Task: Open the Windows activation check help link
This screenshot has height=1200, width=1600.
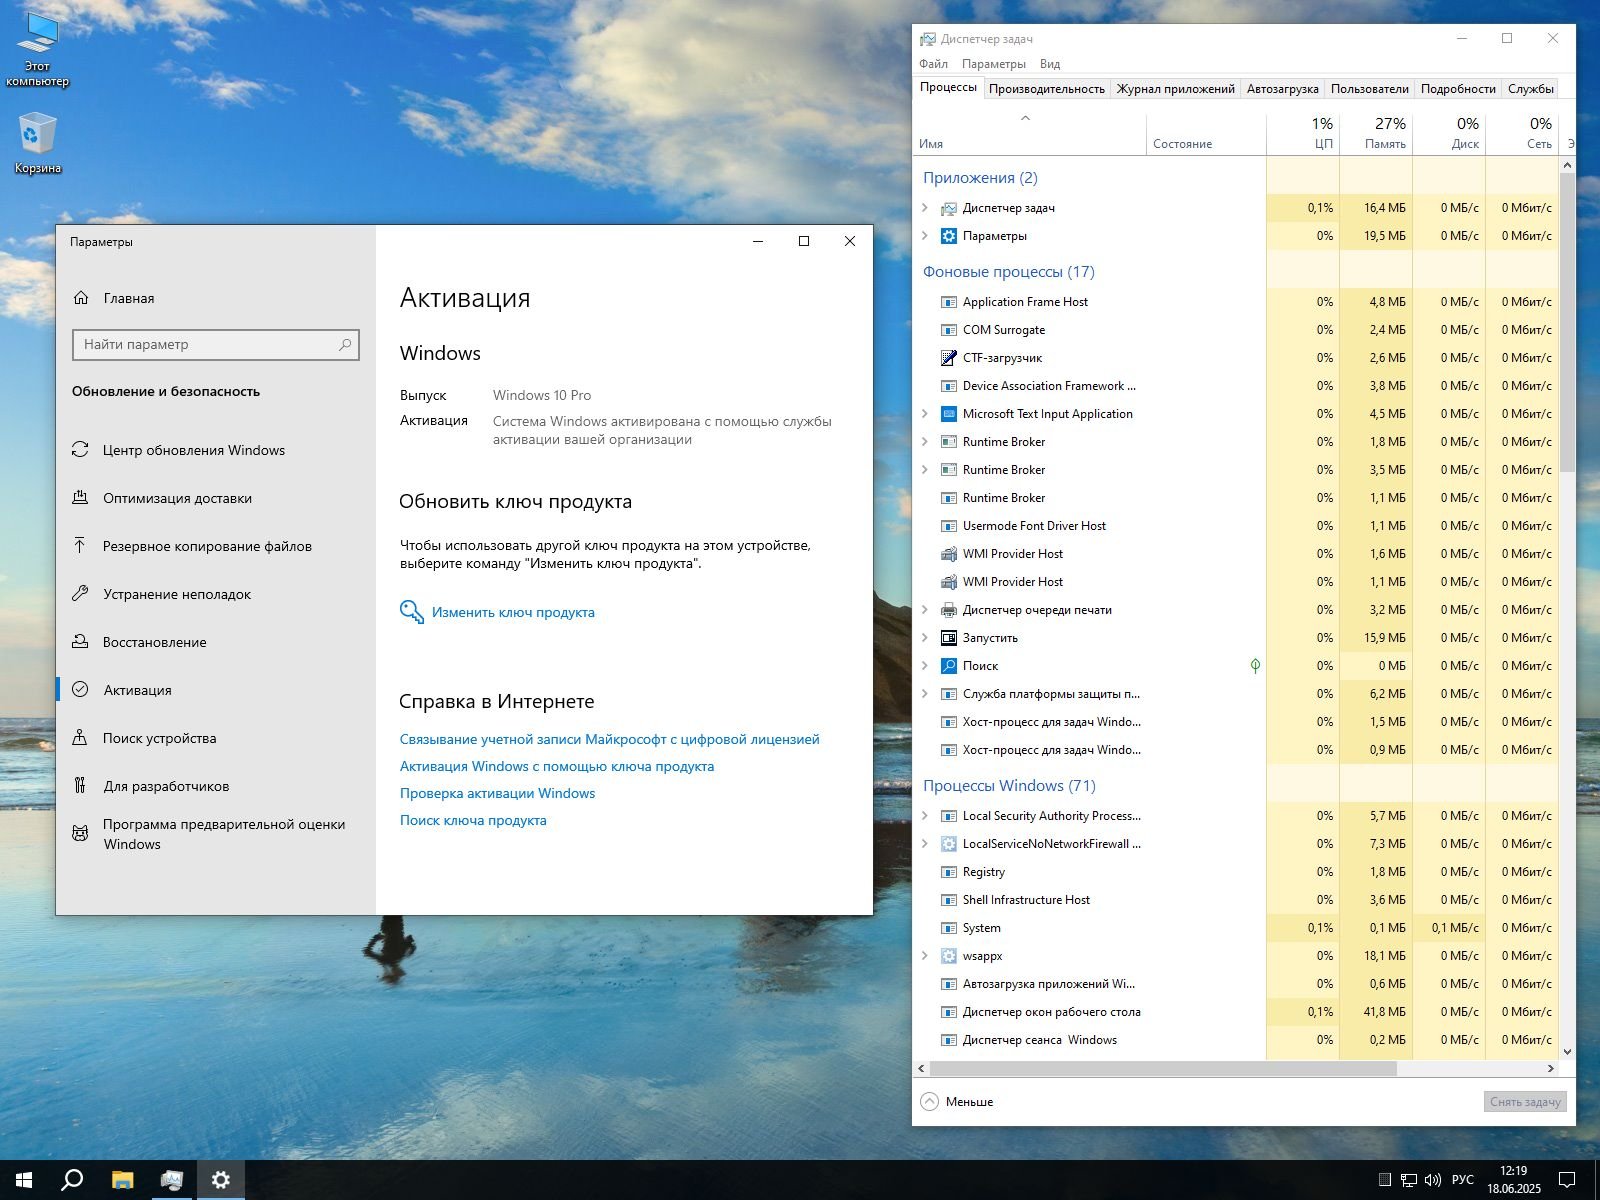Action: coord(497,793)
